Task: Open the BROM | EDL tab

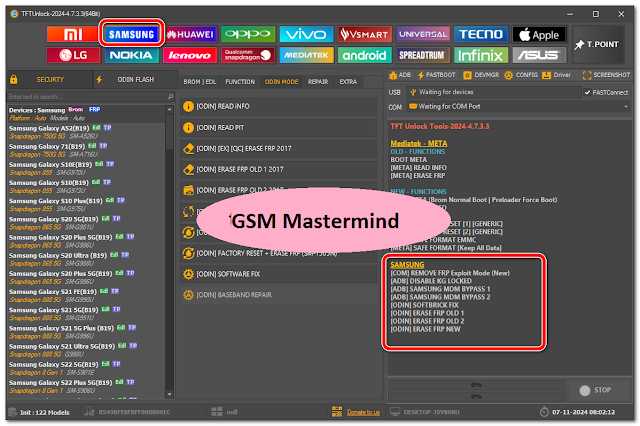Action: click(200, 82)
